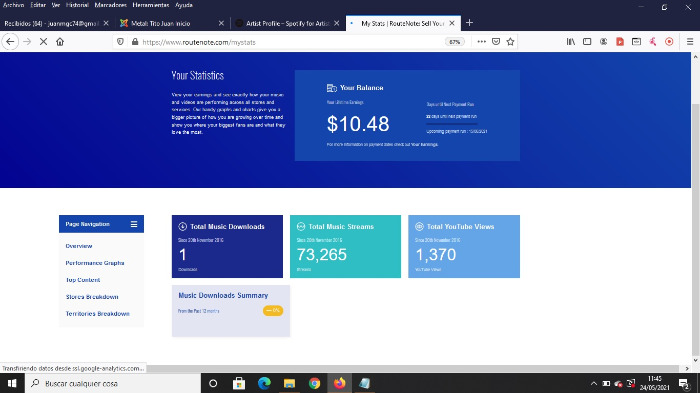700x393 pixels.
Task: Show hidden system tray icons
Action: point(593,383)
